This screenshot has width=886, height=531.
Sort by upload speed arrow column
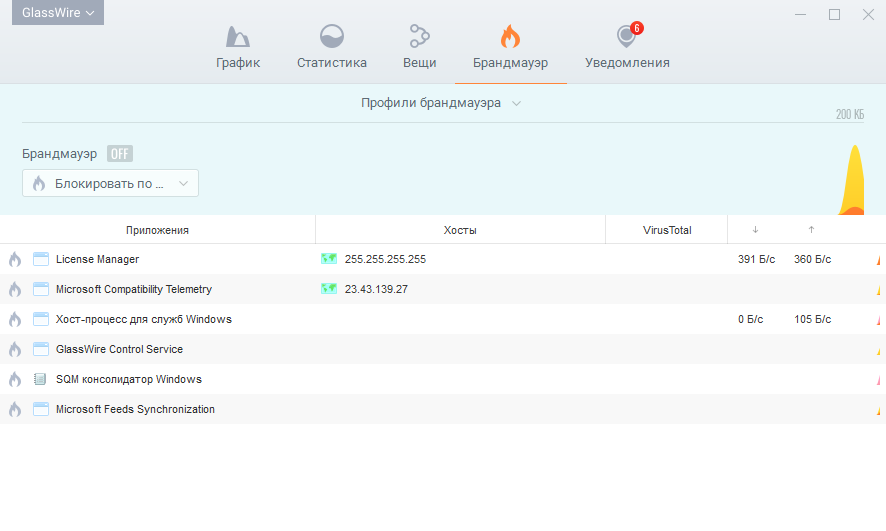[x=811, y=229]
